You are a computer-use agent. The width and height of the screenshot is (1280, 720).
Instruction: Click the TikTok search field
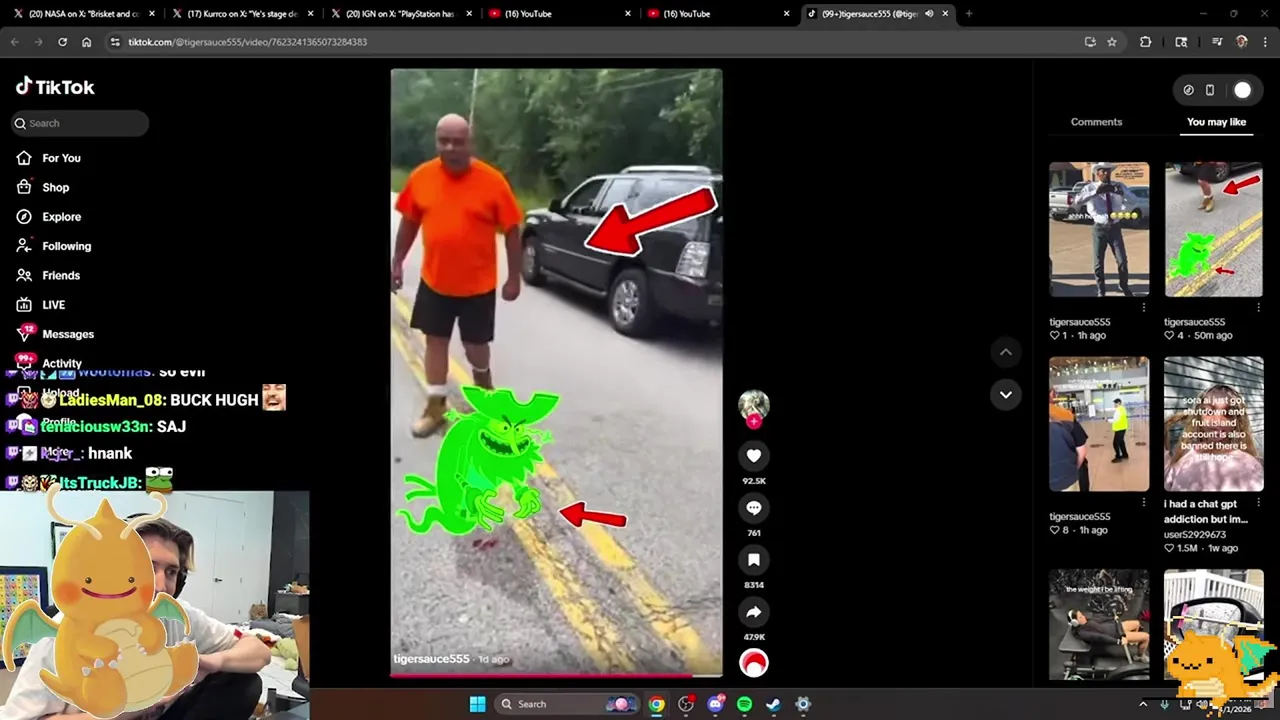tap(80, 123)
